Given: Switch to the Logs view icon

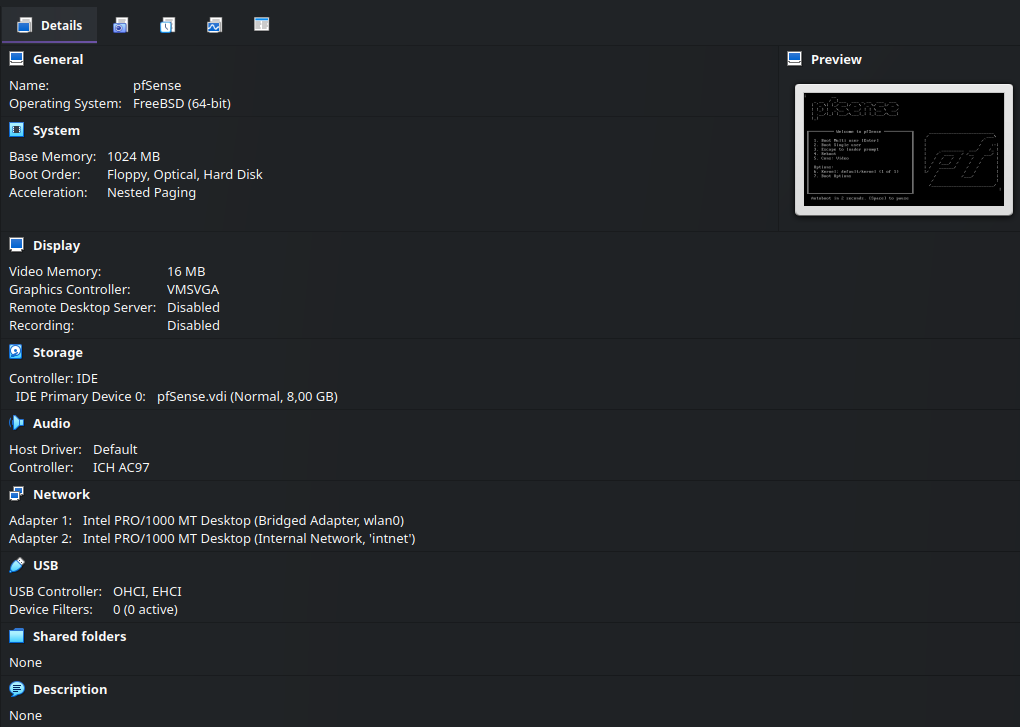Looking at the screenshot, I should pyautogui.click(x=167, y=25).
